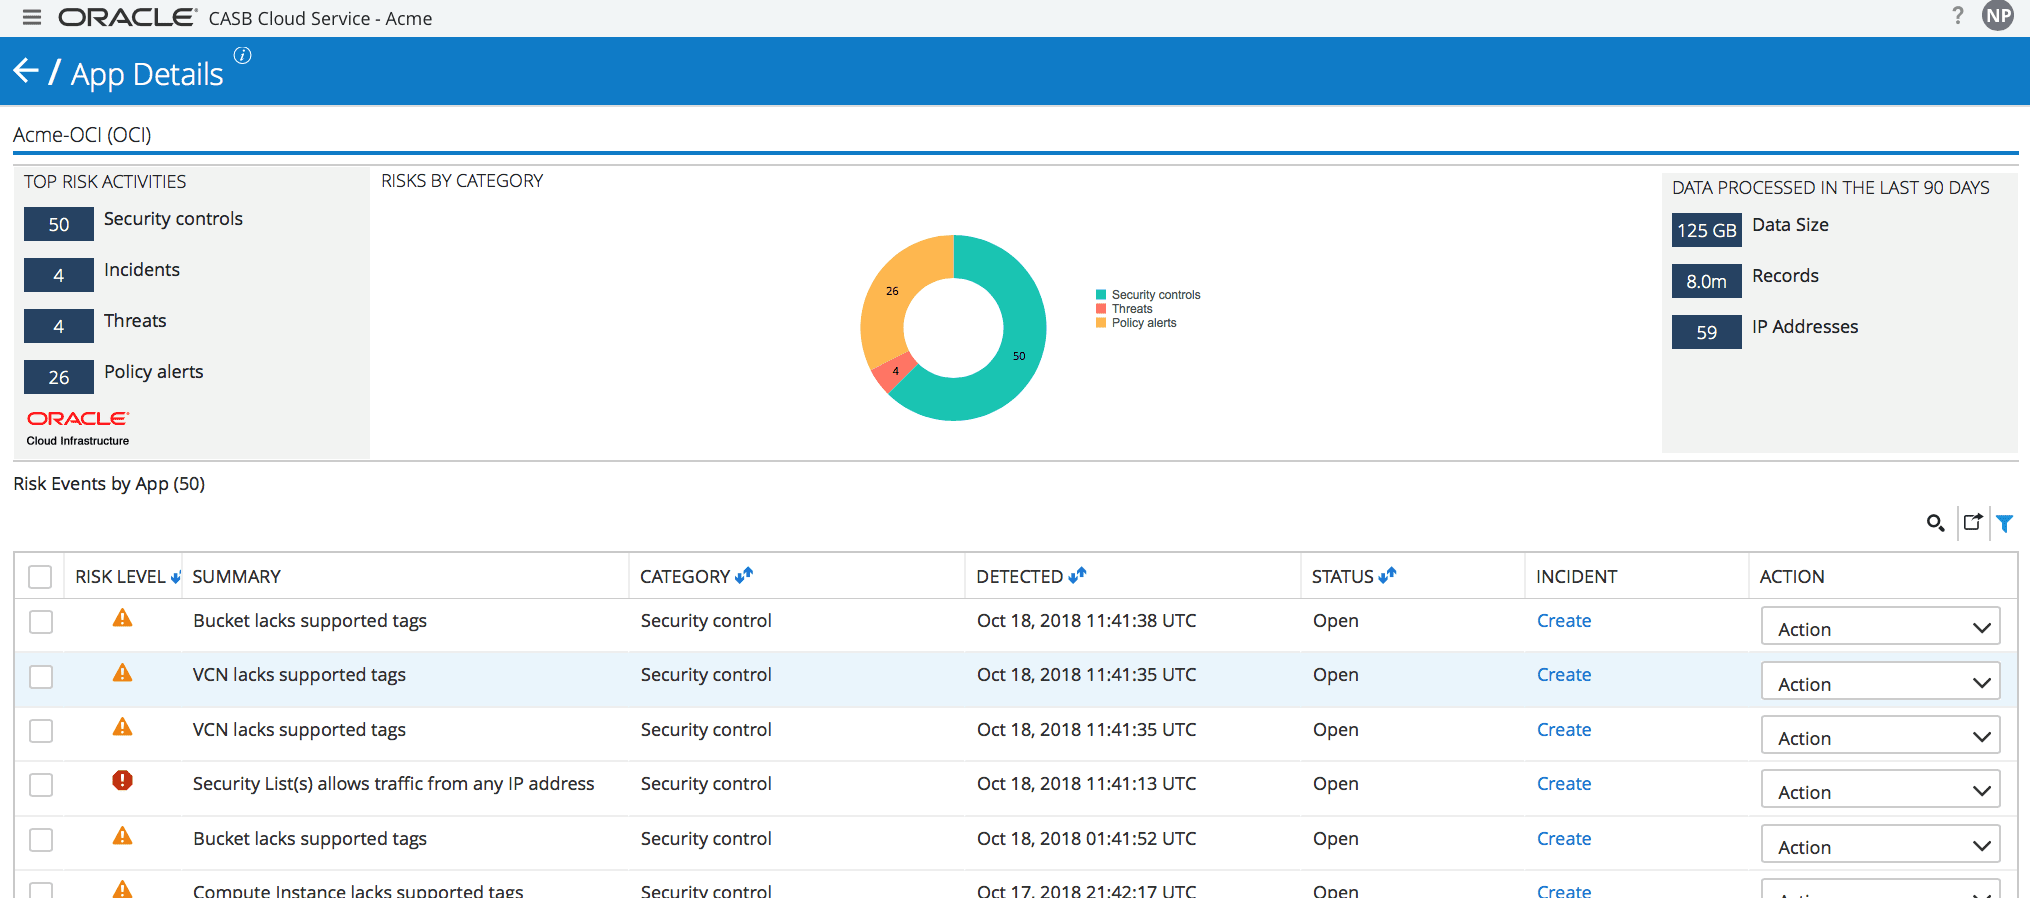Click the red donut segment labeled 4
The height and width of the screenshot is (898, 2030).
(895, 372)
